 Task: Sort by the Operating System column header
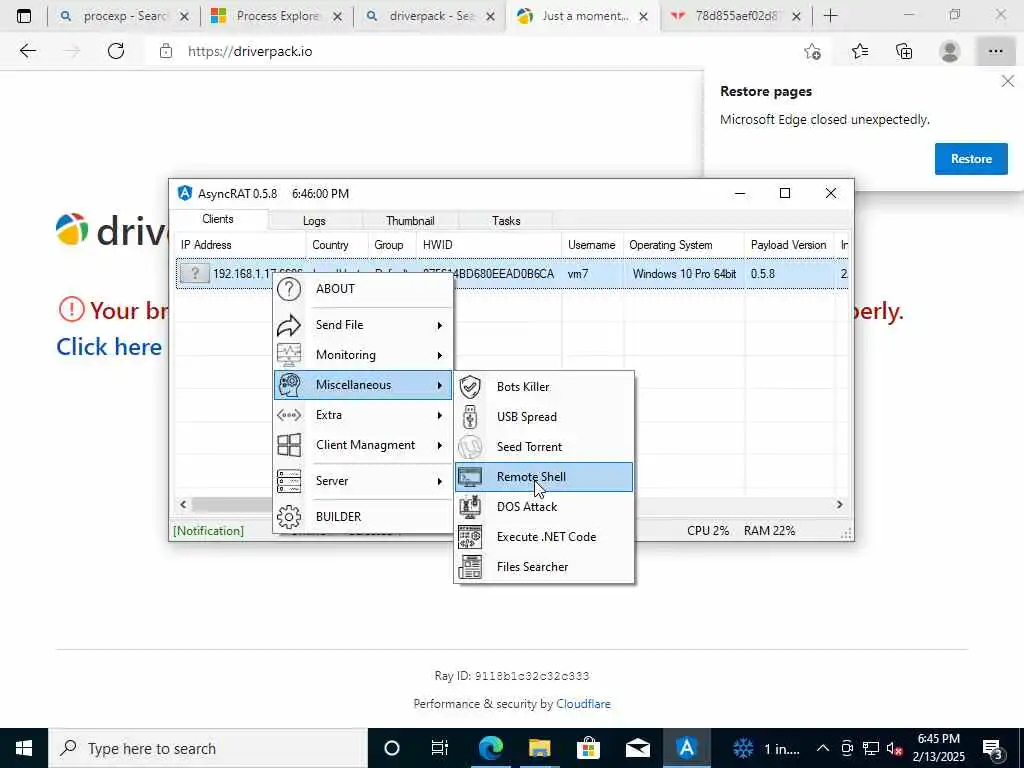684,245
